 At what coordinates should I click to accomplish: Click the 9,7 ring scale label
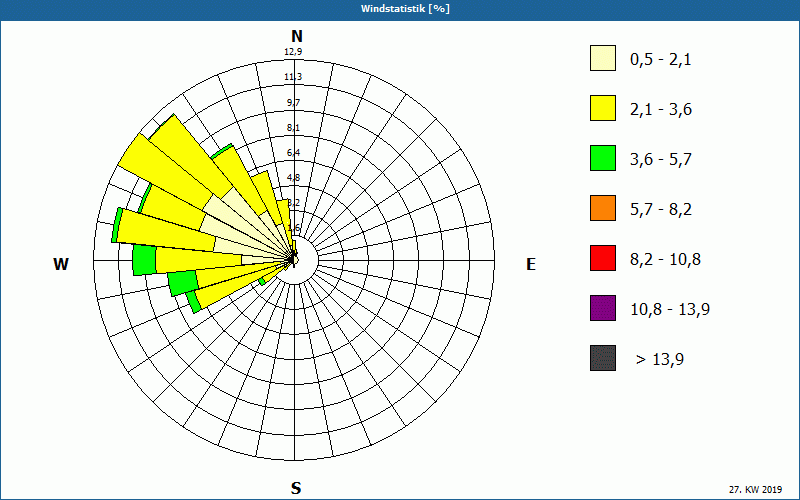tap(293, 103)
